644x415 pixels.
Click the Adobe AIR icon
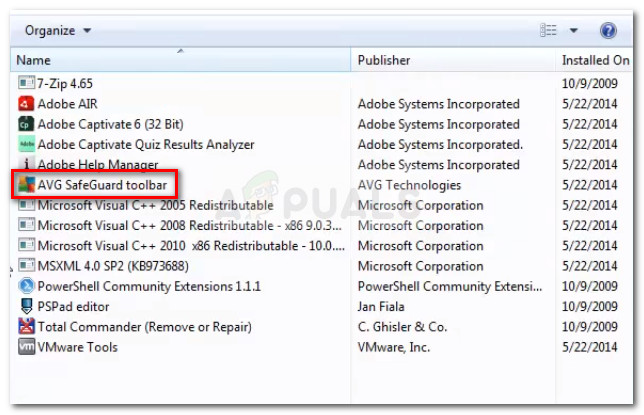(26, 104)
